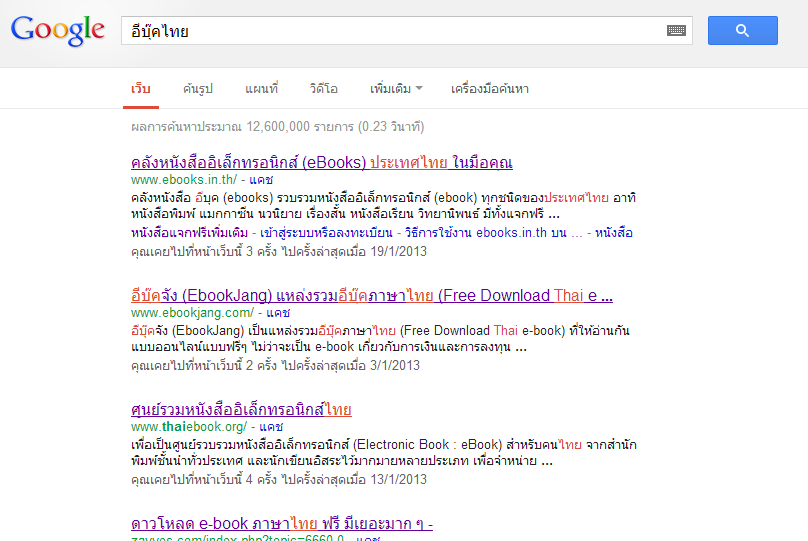808x541 pixels.
Task: Click the visit note dated 3/1/2013
Action: pyautogui.click(x=275, y=365)
